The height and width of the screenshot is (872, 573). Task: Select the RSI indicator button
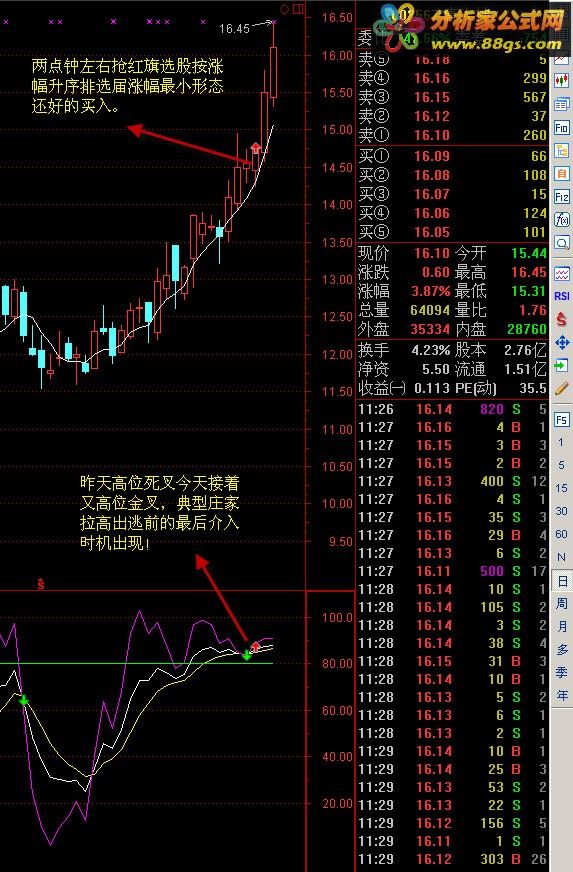(x=561, y=296)
